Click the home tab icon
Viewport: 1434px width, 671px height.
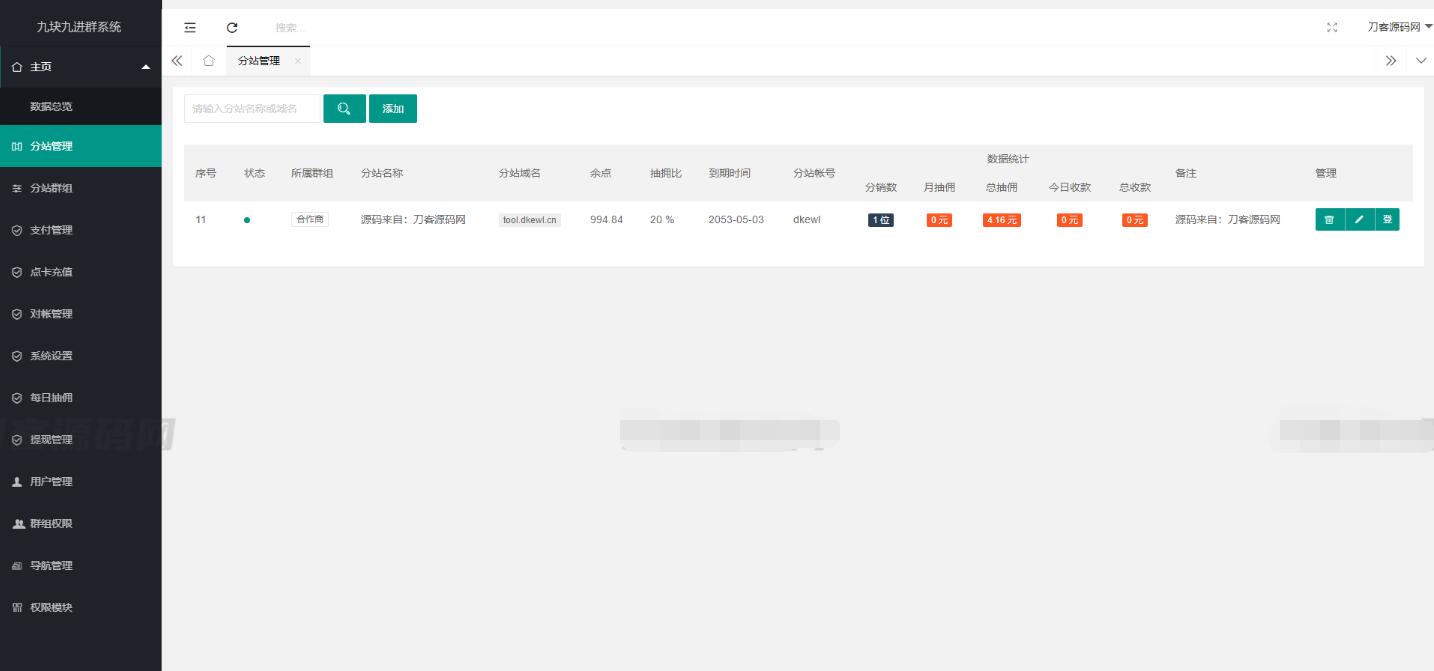pyautogui.click(x=208, y=61)
